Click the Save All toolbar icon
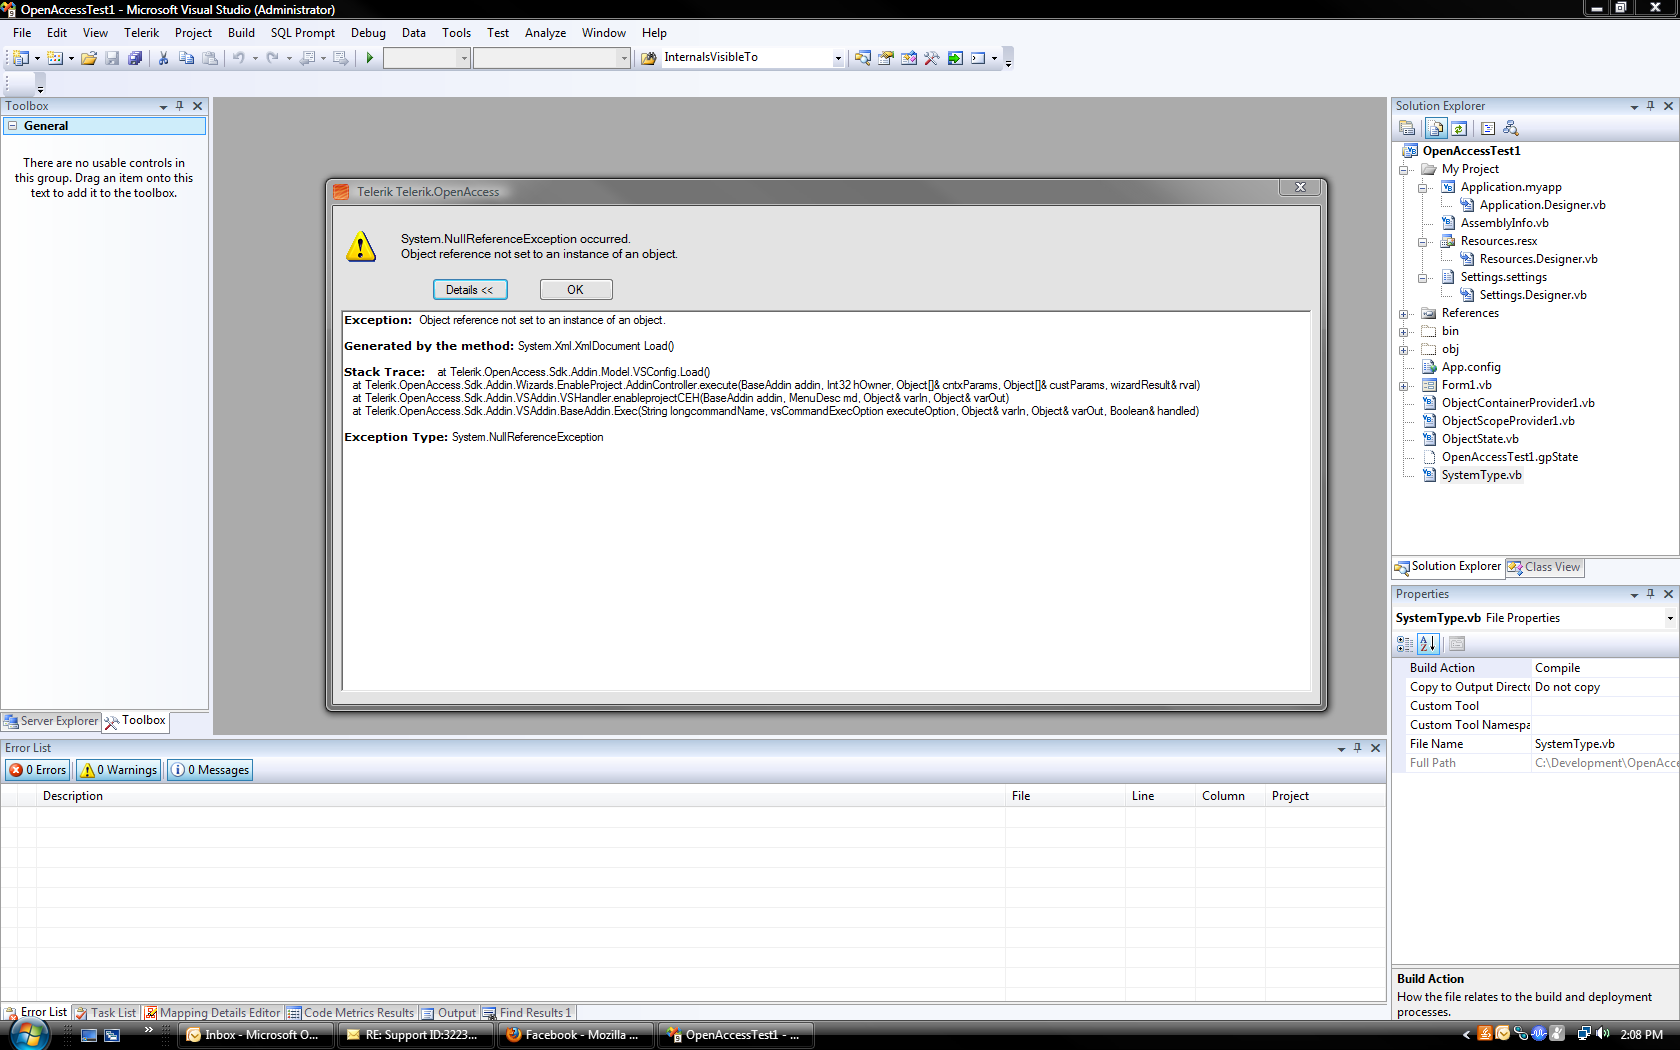Image resolution: width=1680 pixels, height=1050 pixels. pyautogui.click(x=135, y=58)
